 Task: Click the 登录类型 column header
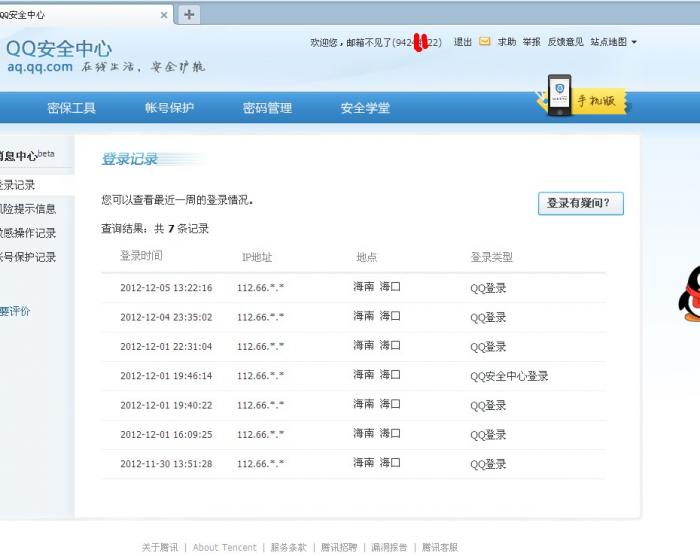click(x=492, y=257)
